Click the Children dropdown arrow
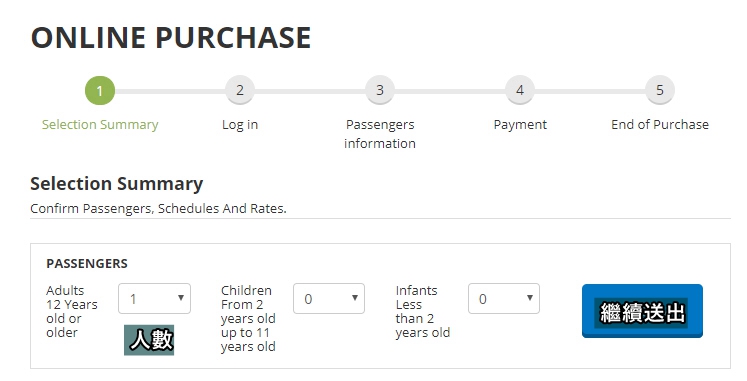Viewport: 747px width, 381px height. tap(355, 298)
